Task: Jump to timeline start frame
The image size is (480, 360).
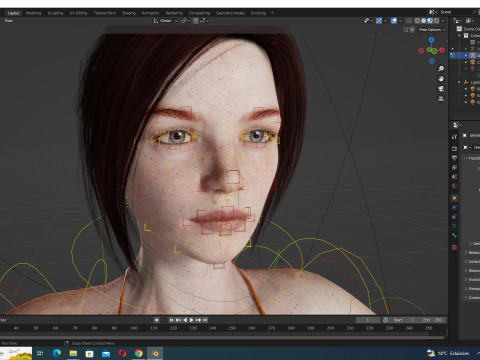Action: [x=171, y=320]
